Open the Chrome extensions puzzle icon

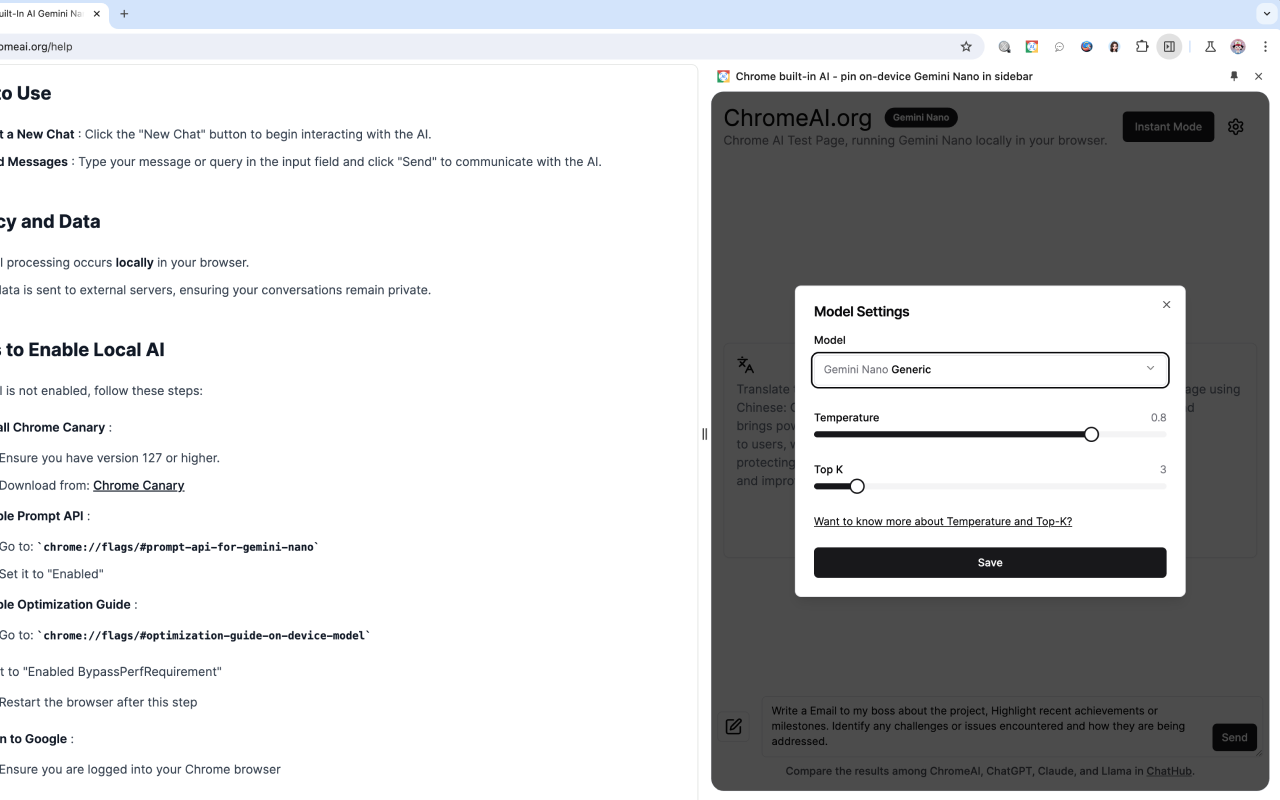[x=1141, y=46]
